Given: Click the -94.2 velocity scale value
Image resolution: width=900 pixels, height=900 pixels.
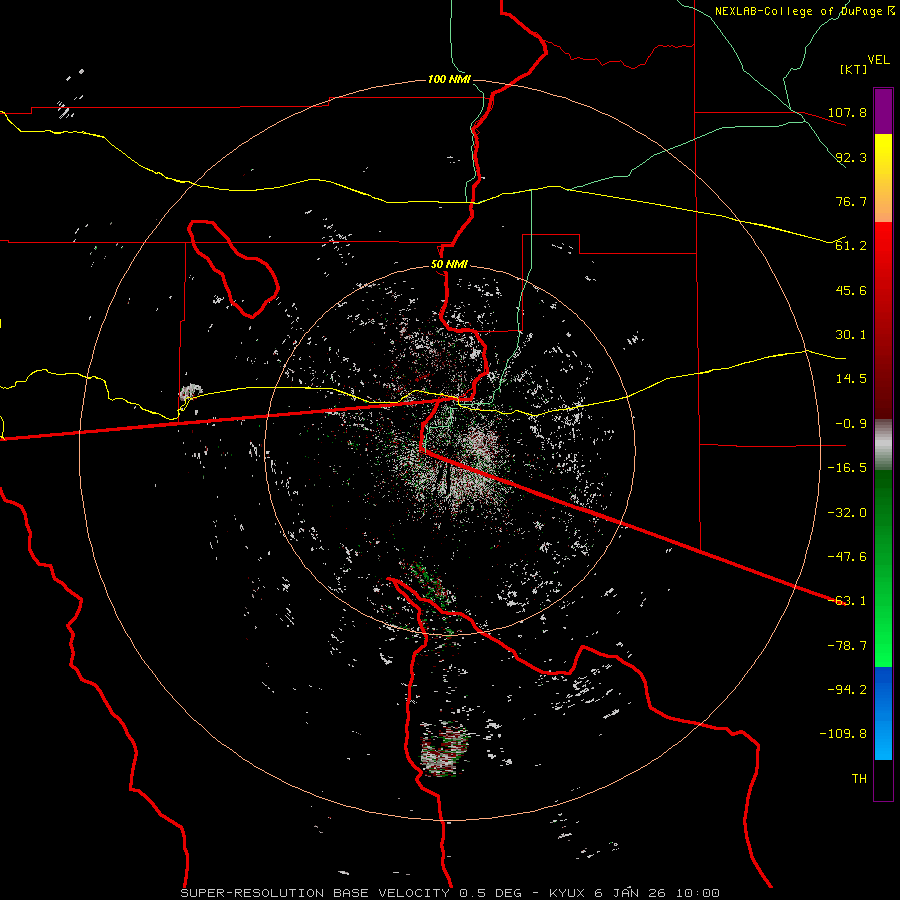Looking at the screenshot, I should tap(847, 689).
